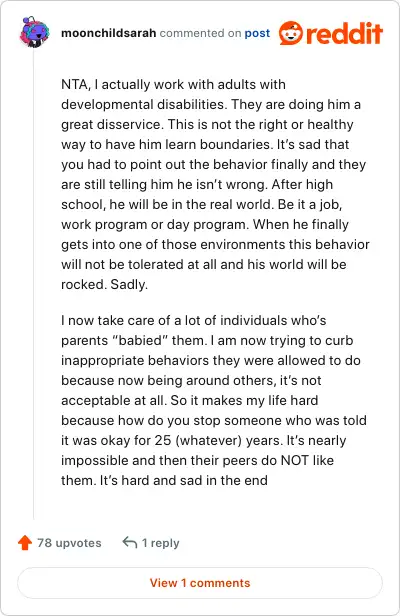Open the "1 reply" link
Viewport: 400px width, 616px height.
[x=160, y=543]
